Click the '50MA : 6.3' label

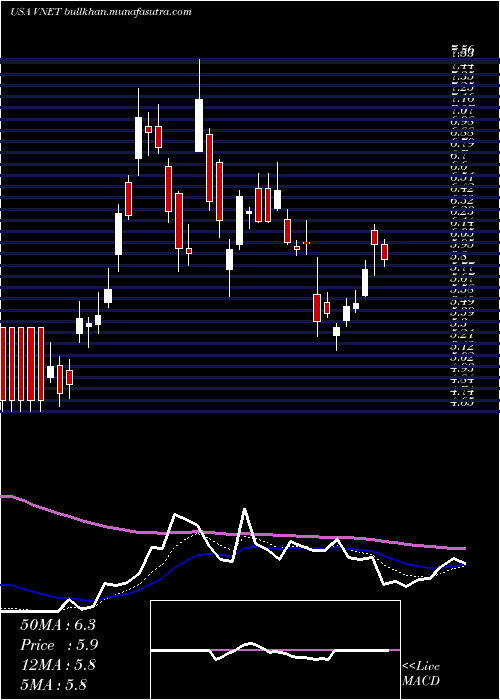(58, 625)
